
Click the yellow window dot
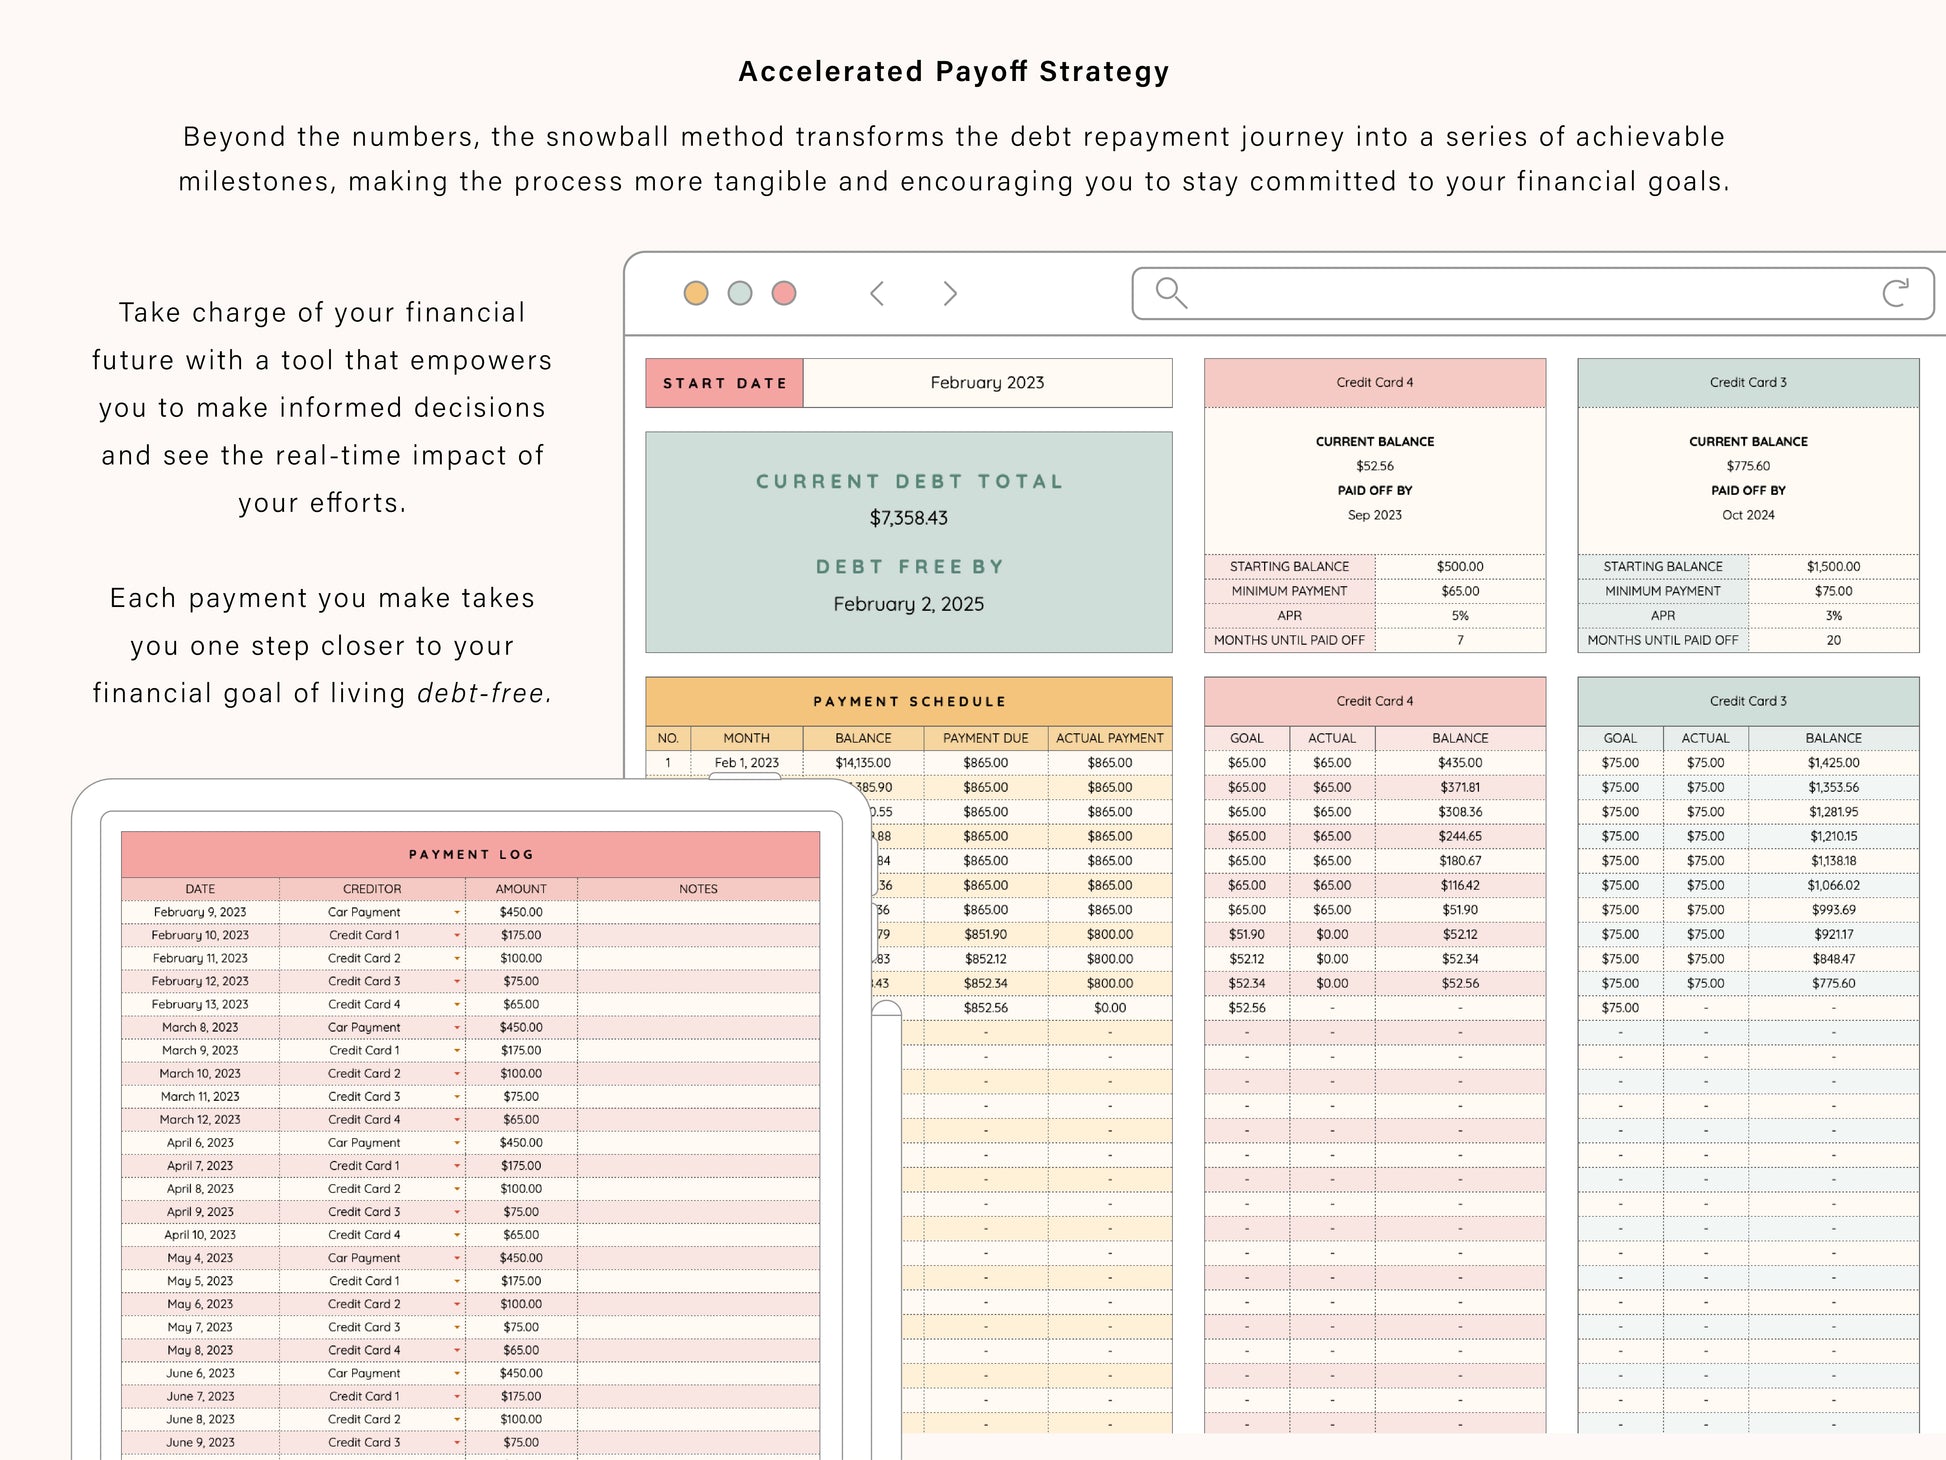696,293
